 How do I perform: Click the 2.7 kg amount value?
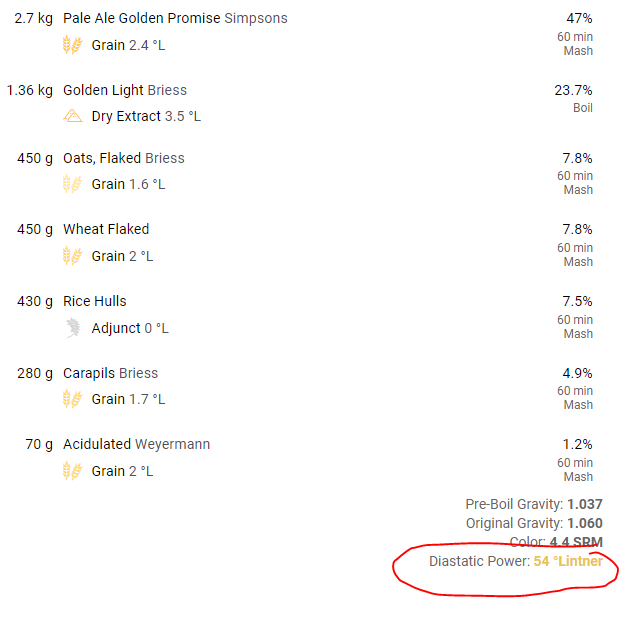pyautogui.click(x=33, y=18)
